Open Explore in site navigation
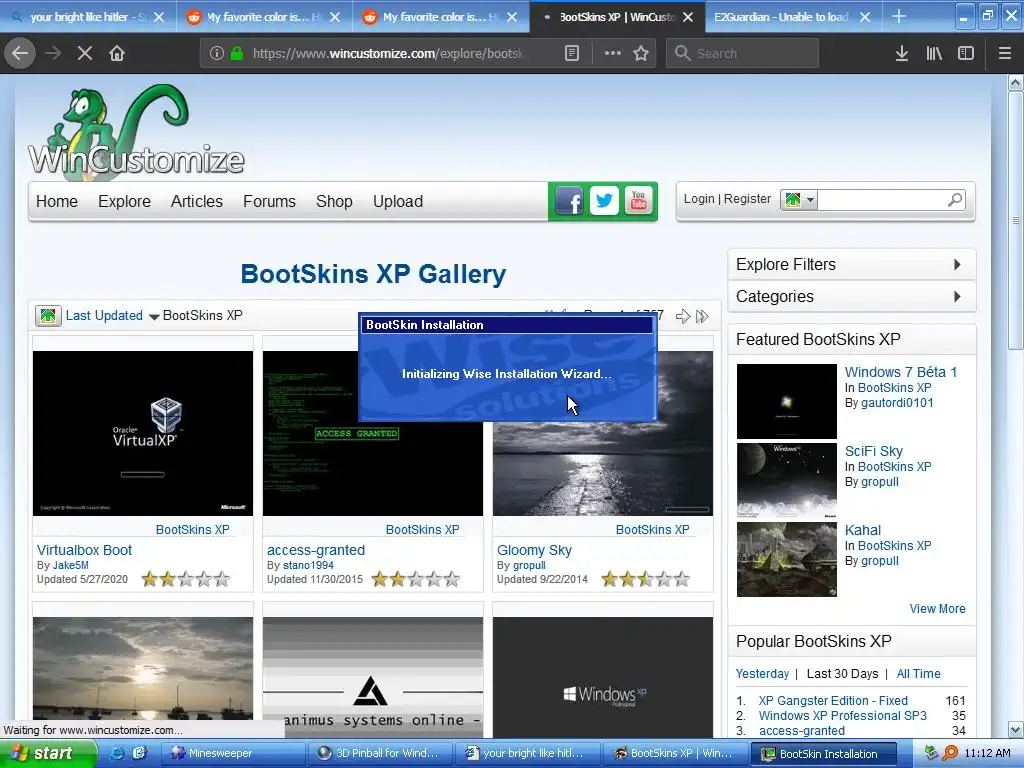This screenshot has height=768, width=1024. pyautogui.click(x=124, y=201)
